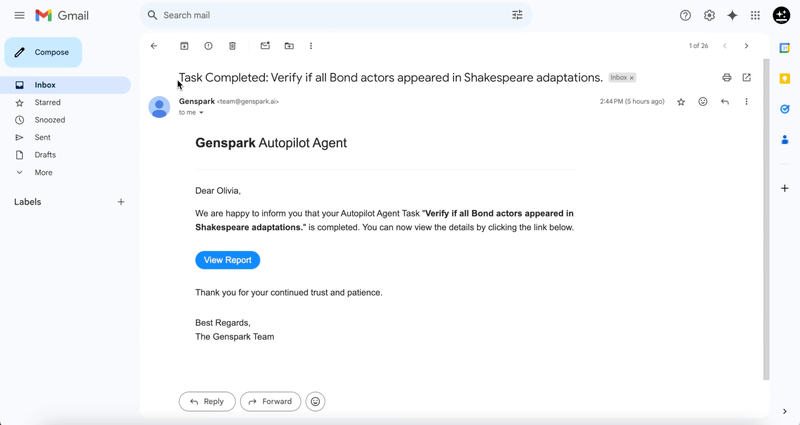The width and height of the screenshot is (800, 425).
Task: Click in the Search mail field
Action: pos(334,15)
